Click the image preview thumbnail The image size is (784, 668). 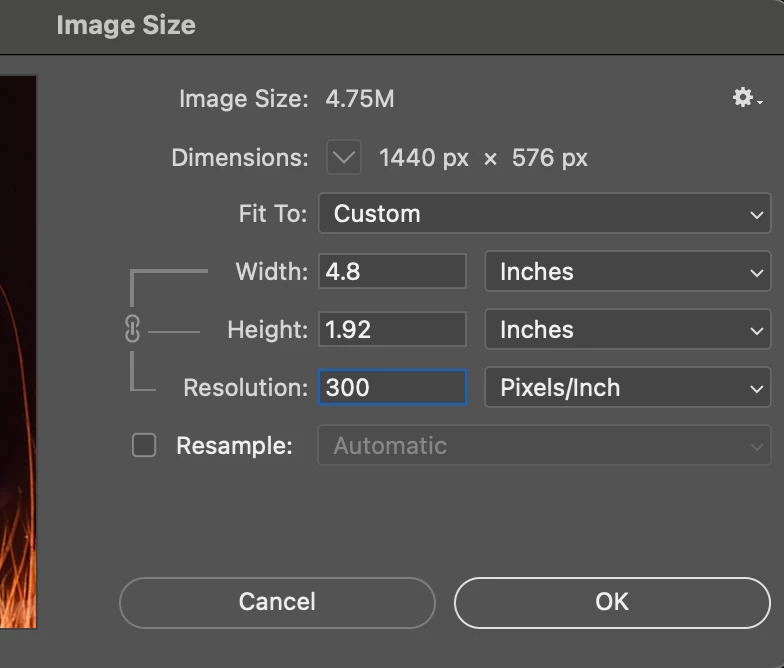(18, 350)
